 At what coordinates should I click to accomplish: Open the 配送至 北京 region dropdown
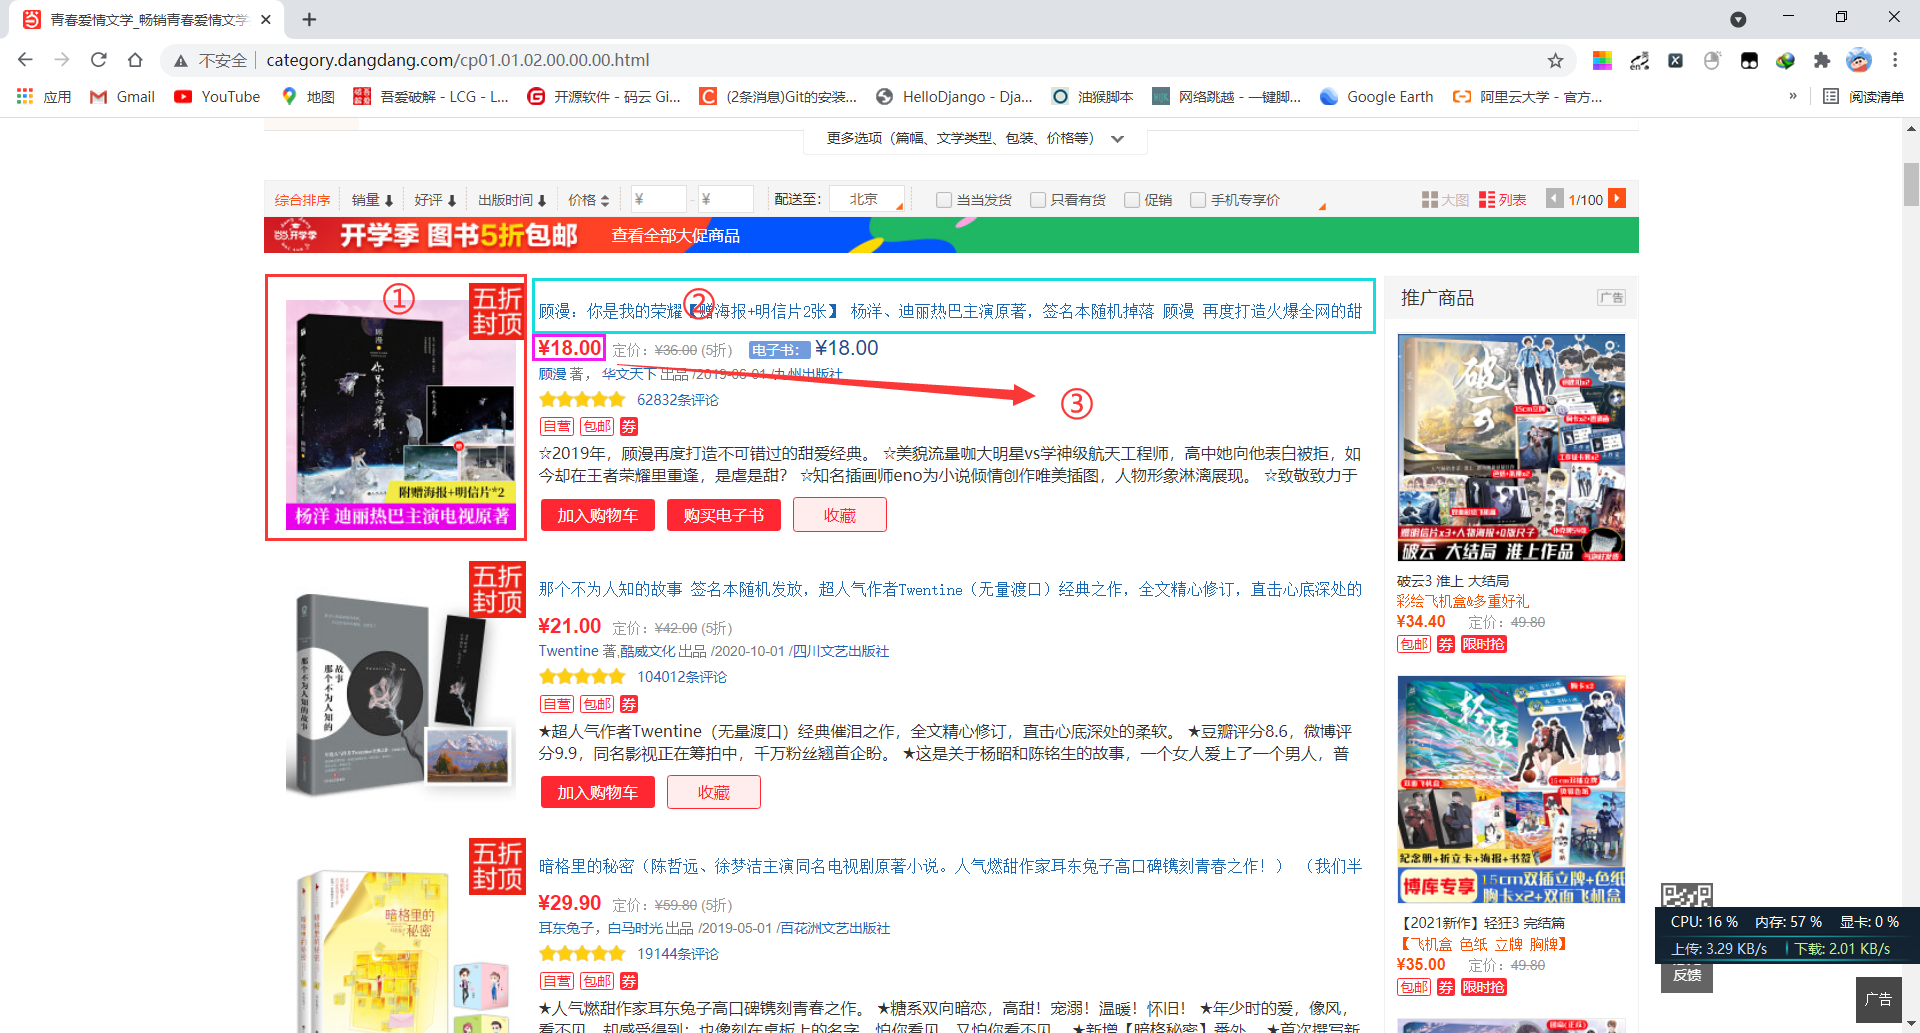pos(869,200)
